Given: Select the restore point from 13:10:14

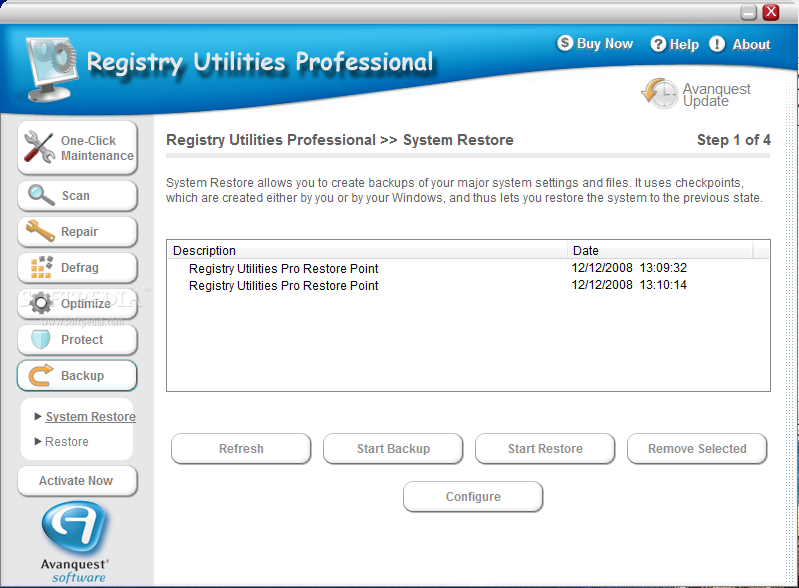Looking at the screenshot, I should [x=283, y=286].
